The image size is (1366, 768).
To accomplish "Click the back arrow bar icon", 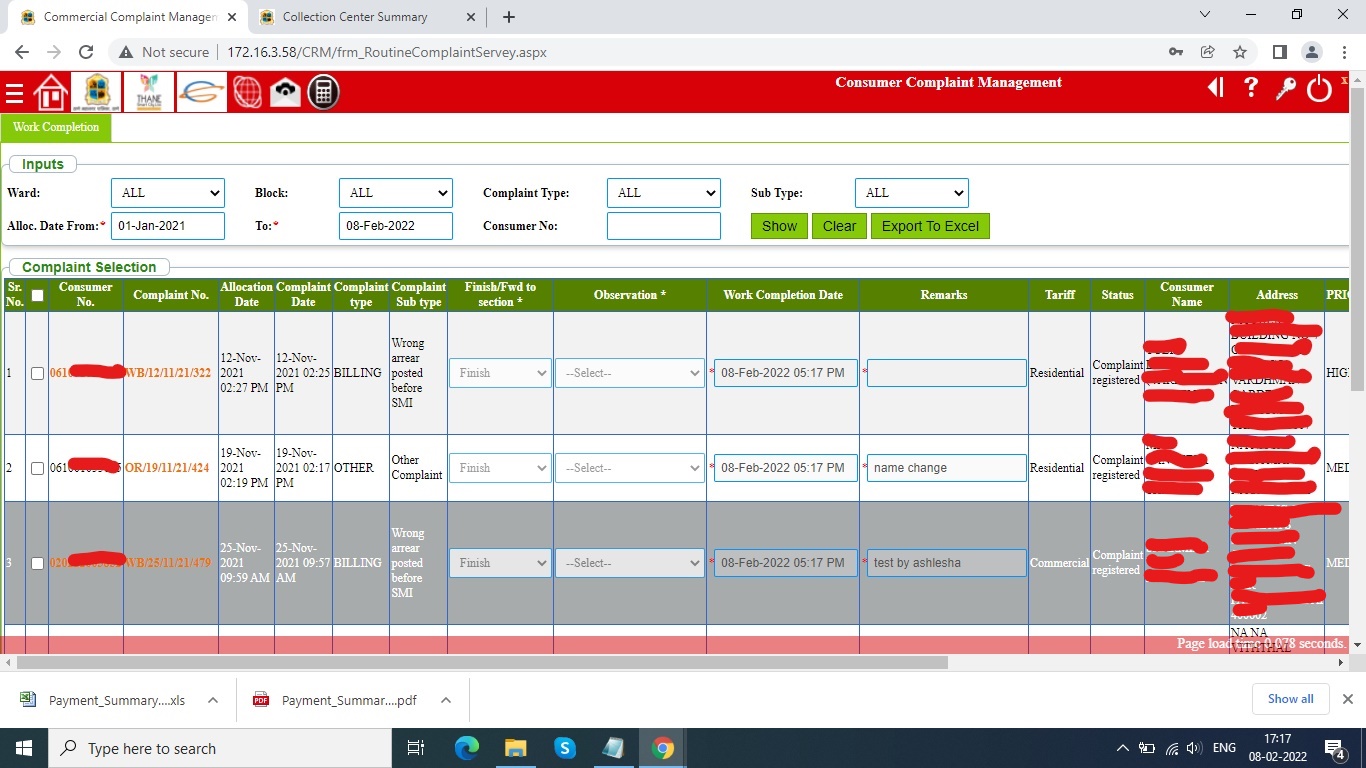I will click(x=1216, y=88).
